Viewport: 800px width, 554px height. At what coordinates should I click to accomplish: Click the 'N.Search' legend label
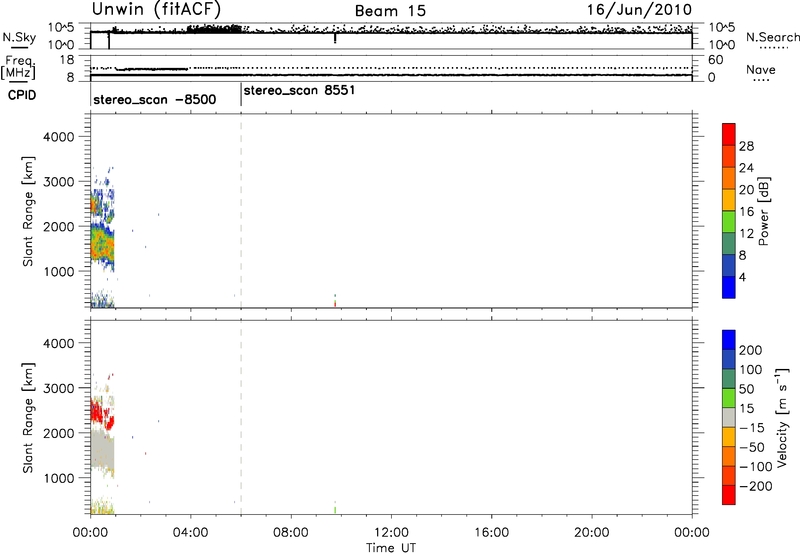[772, 37]
